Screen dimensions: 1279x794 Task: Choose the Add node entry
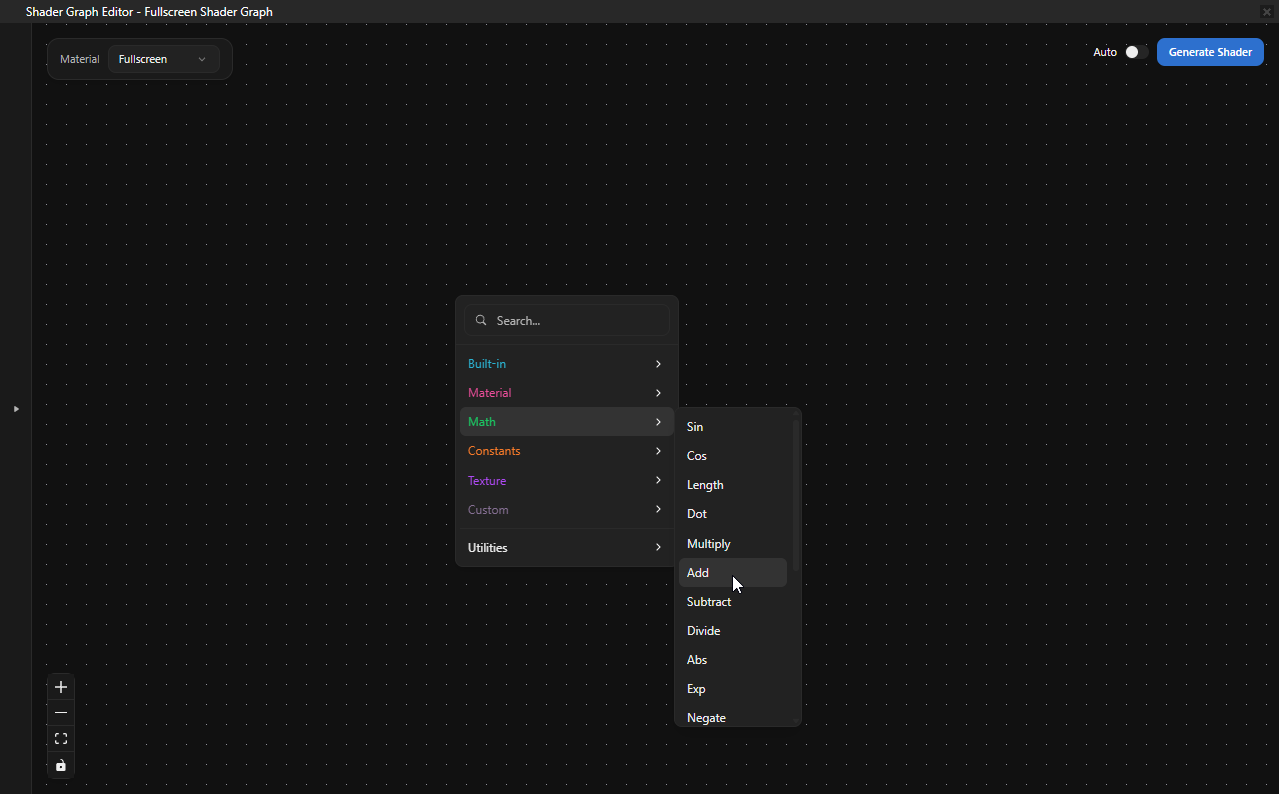coord(733,573)
